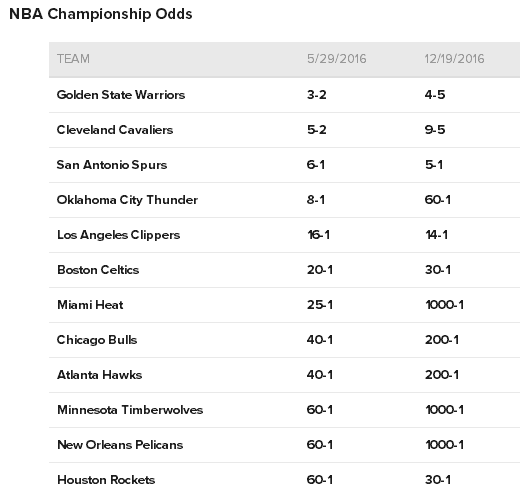The image size is (520, 497).
Task: Click San Antonio Spurs team name
Action: 112,165
